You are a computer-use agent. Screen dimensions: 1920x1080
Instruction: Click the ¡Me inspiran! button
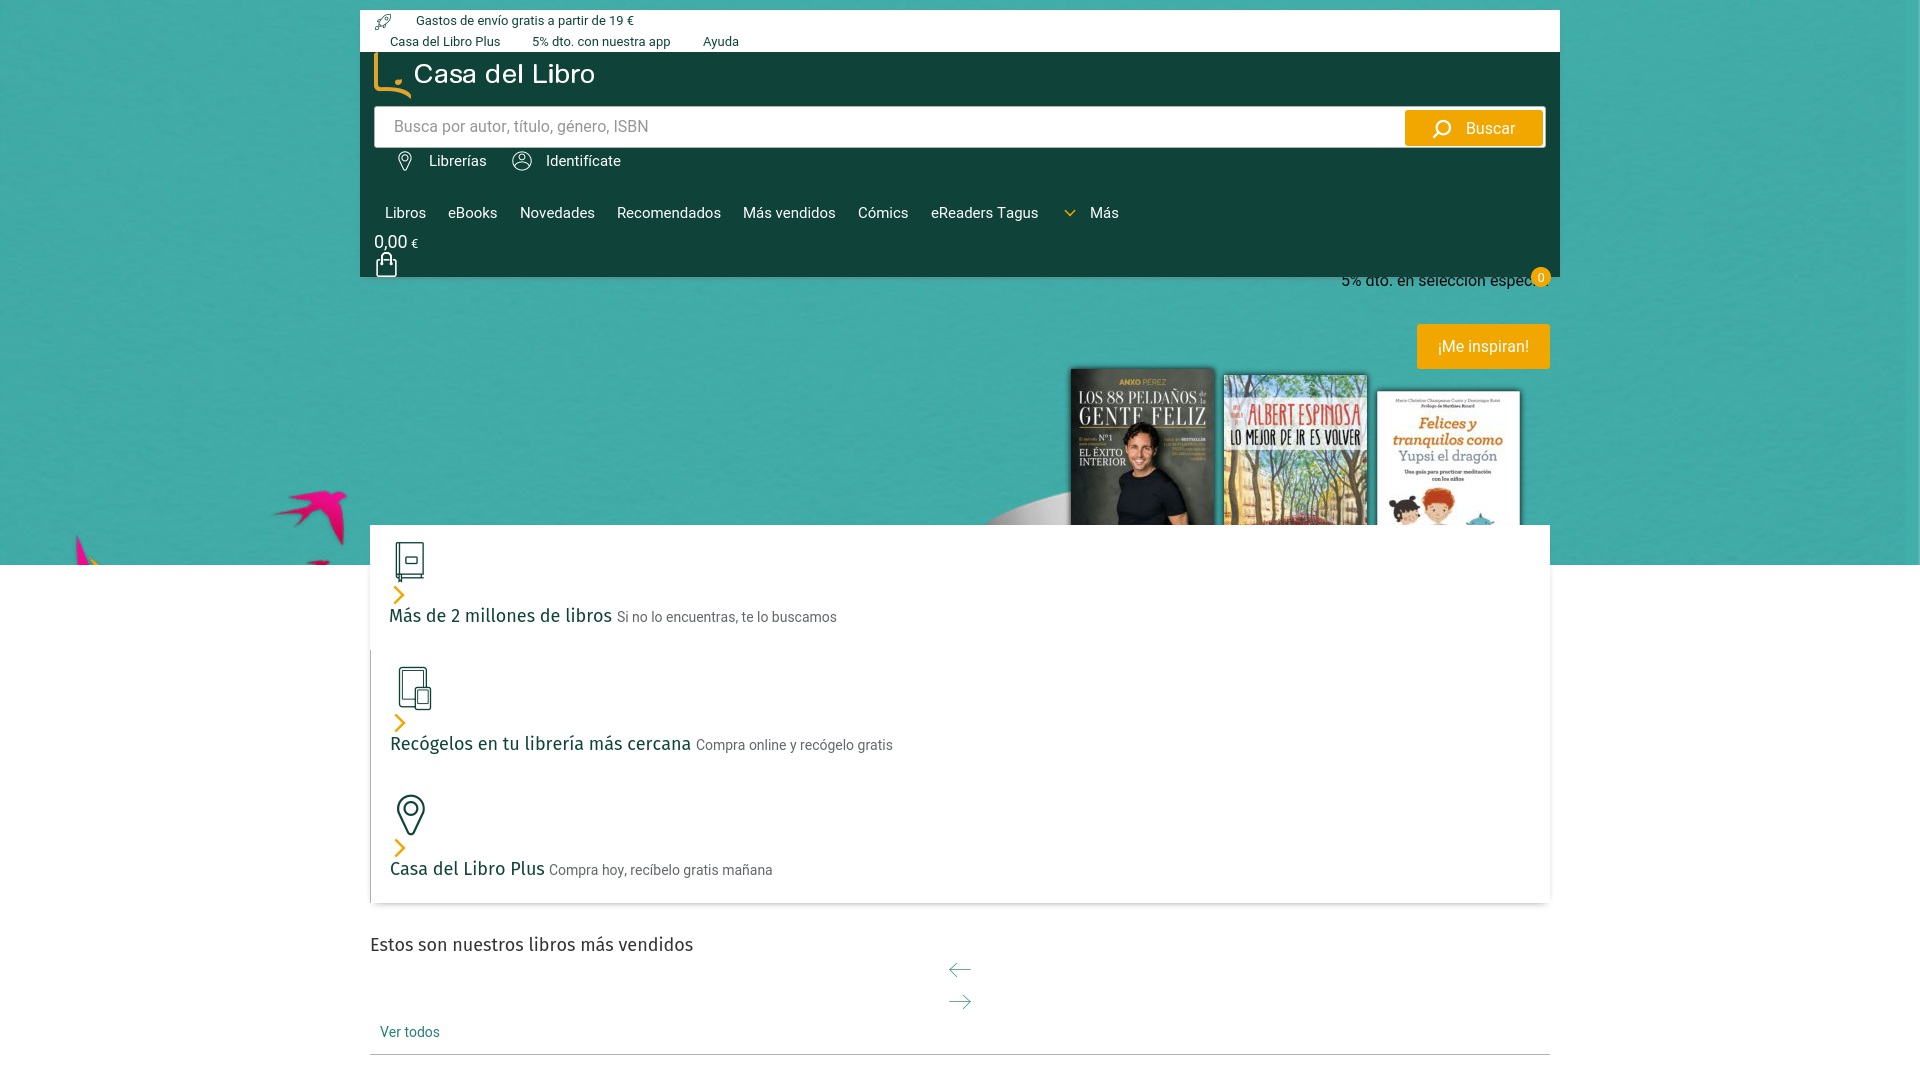pyautogui.click(x=1483, y=347)
